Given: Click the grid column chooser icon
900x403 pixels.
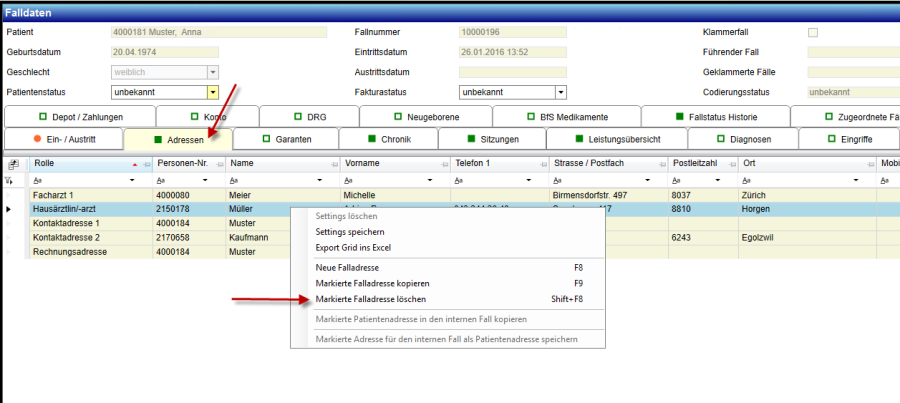Looking at the screenshot, I should (x=14, y=164).
